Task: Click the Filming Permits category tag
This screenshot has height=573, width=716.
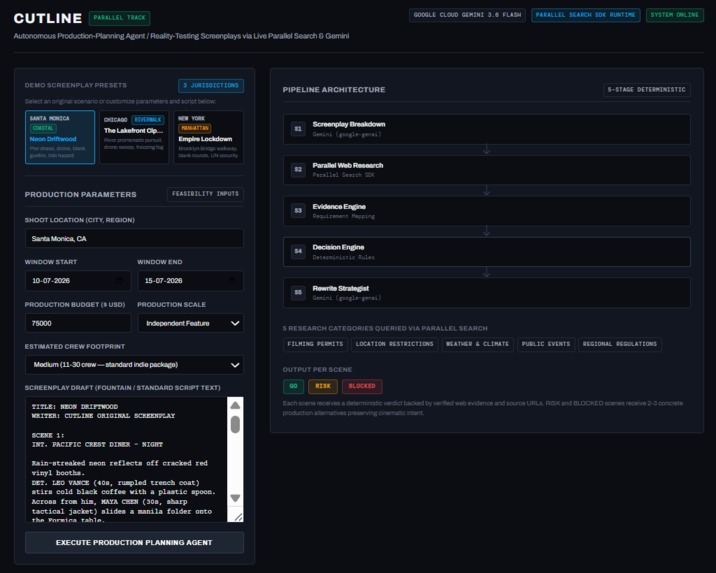Action: pyautogui.click(x=315, y=344)
